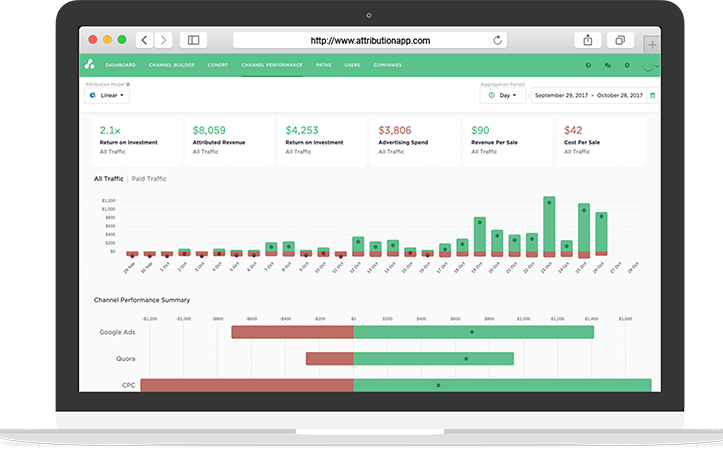Screen dimensions: 723x450
Task: Click the Quora row label
Action: [125, 359]
